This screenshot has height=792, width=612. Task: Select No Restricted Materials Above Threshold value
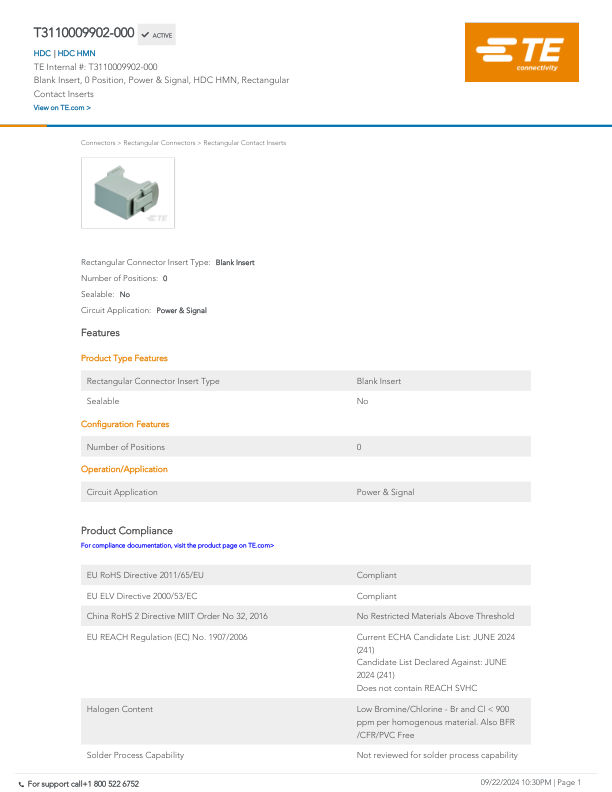point(435,616)
